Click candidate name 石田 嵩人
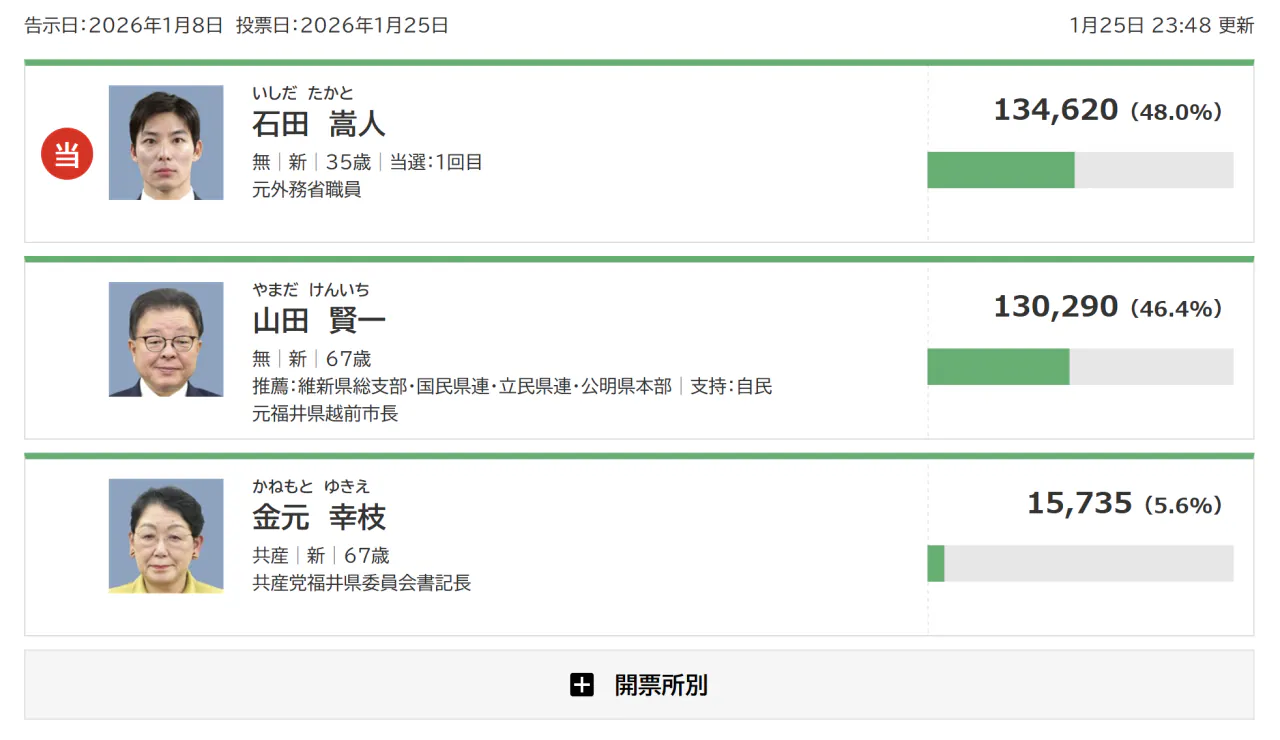 [x=318, y=124]
